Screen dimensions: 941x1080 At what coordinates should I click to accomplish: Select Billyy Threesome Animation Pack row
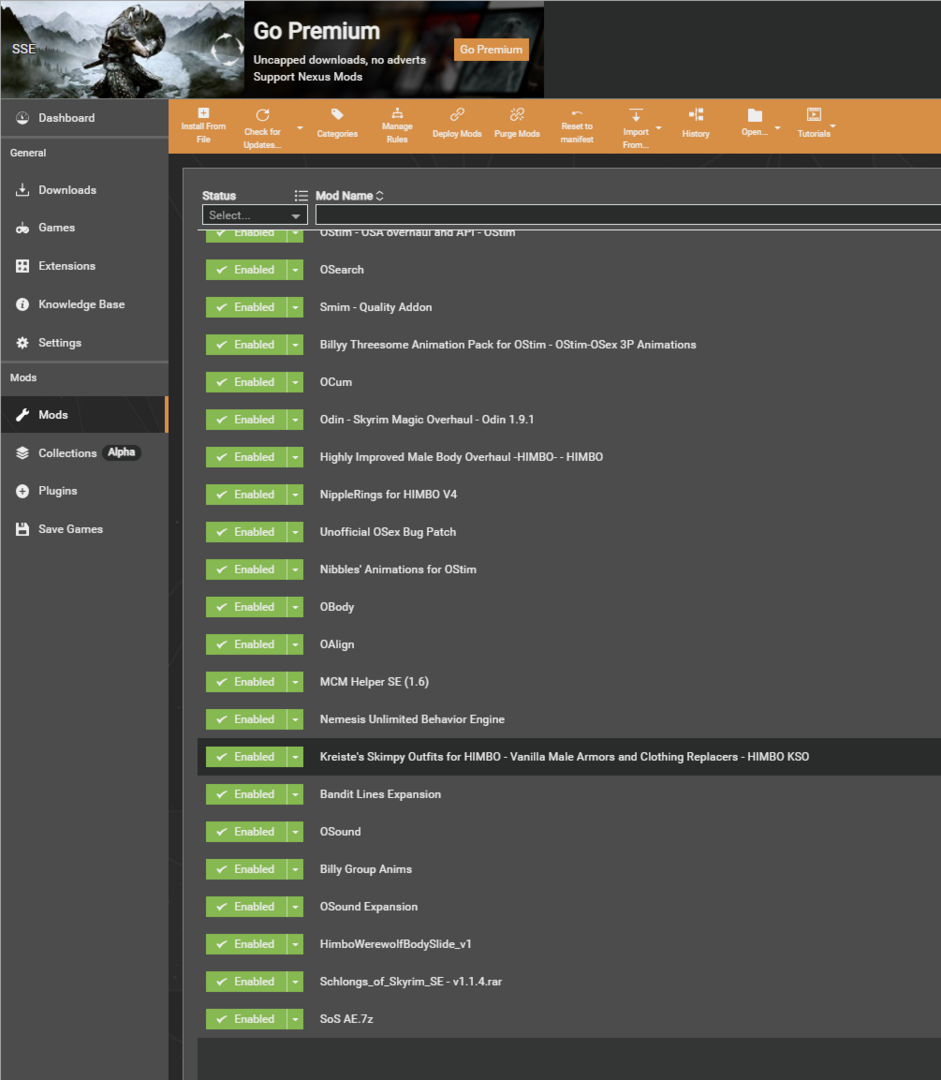569,344
